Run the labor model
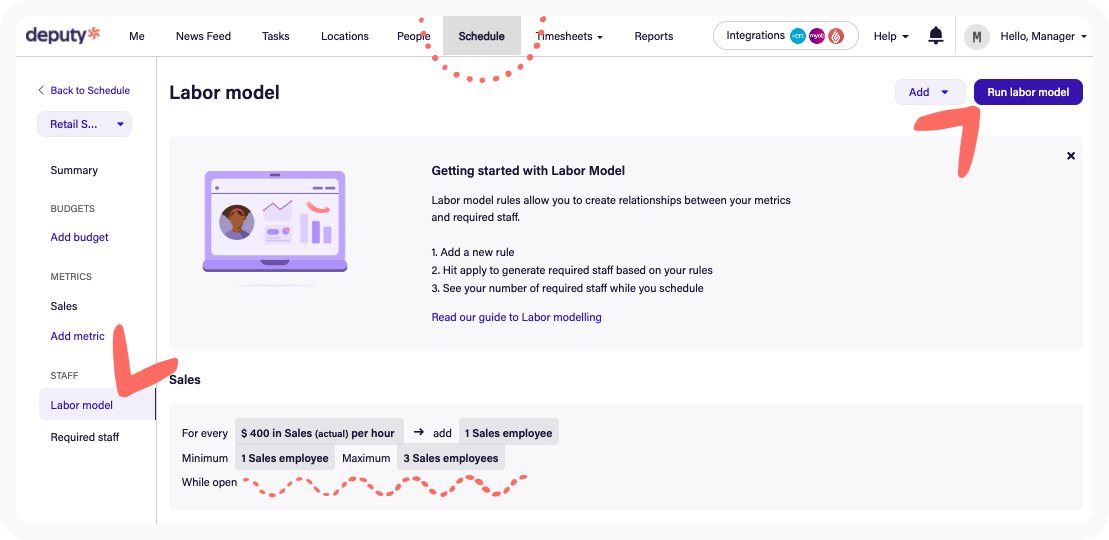Viewport: 1109px width, 540px height. tap(1028, 92)
